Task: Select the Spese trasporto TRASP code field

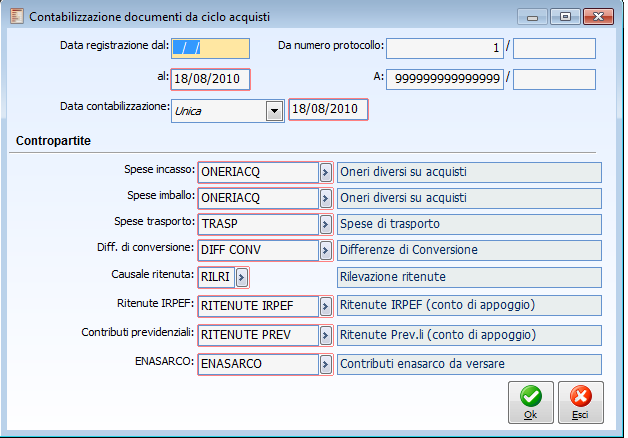Action: pos(258,225)
